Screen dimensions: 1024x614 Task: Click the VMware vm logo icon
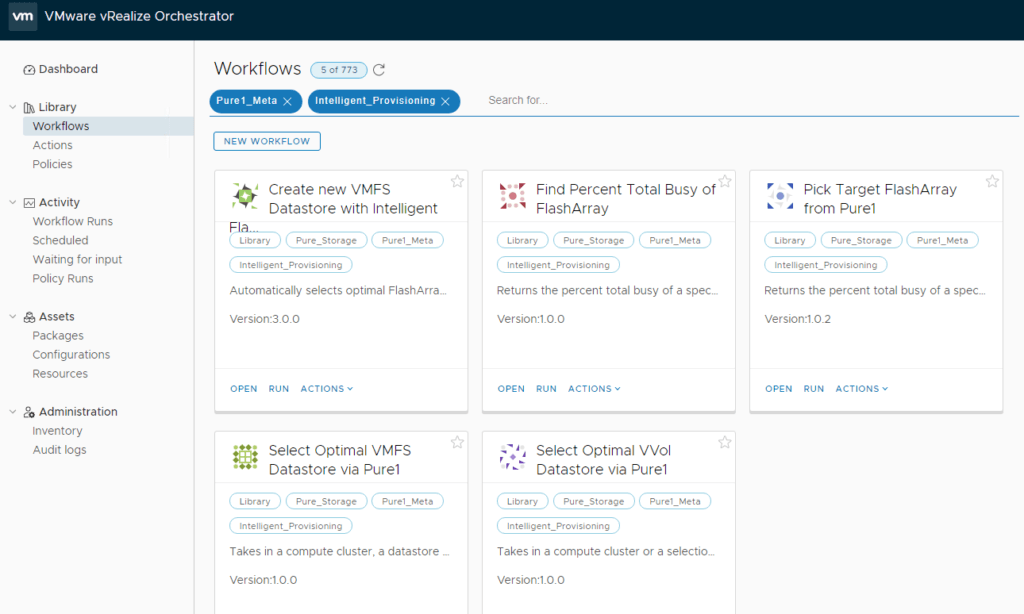[23, 16]
